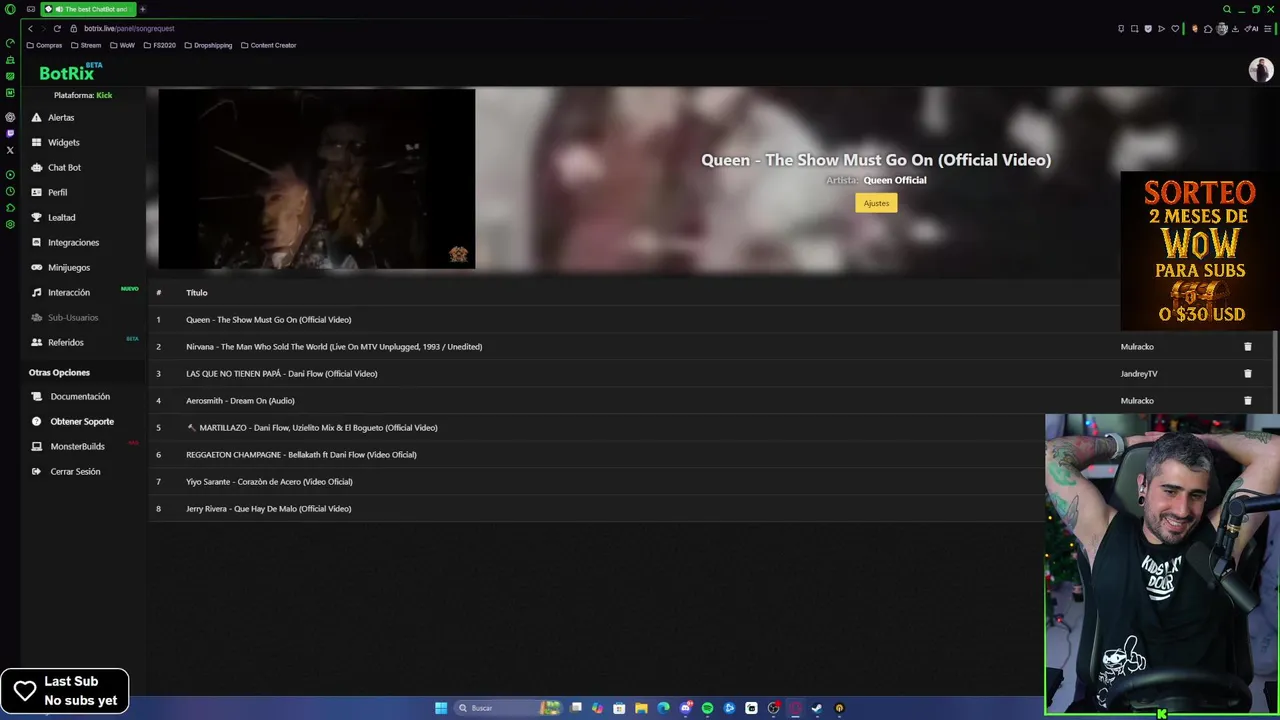Click Cerrar Sesión to log out
Viewport: 1280px width, 720px height.
75,471
